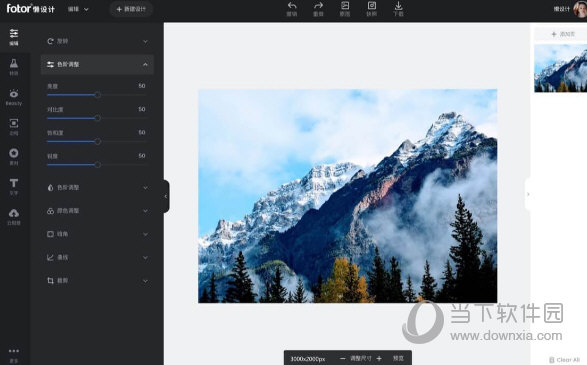Click the first brightness slider handle
Viewport: 587px width, 365px height.
click(98, 95)
